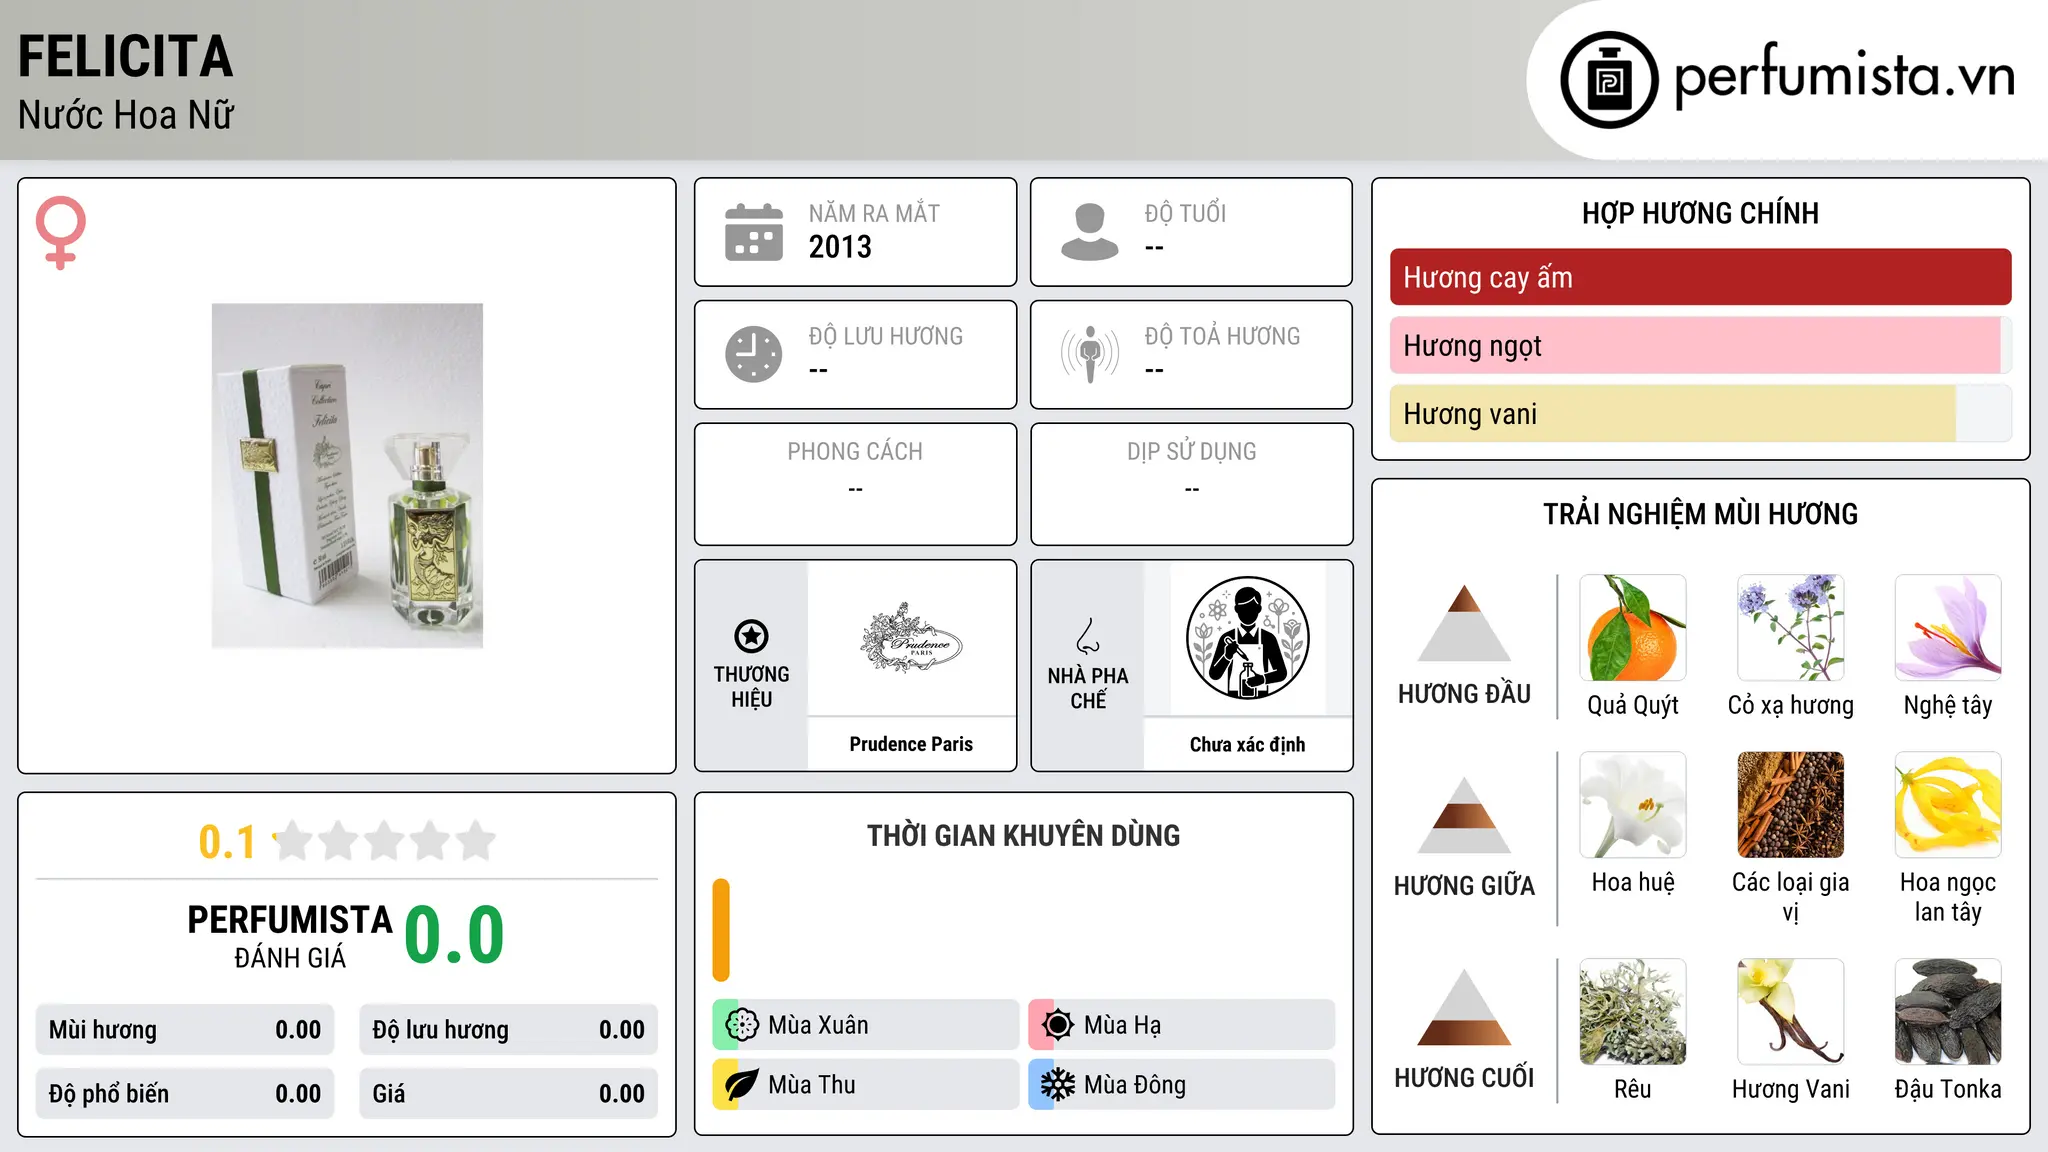
Task: Click the sun icon for Mùa Hạ
Action: coord(1058,1025)
